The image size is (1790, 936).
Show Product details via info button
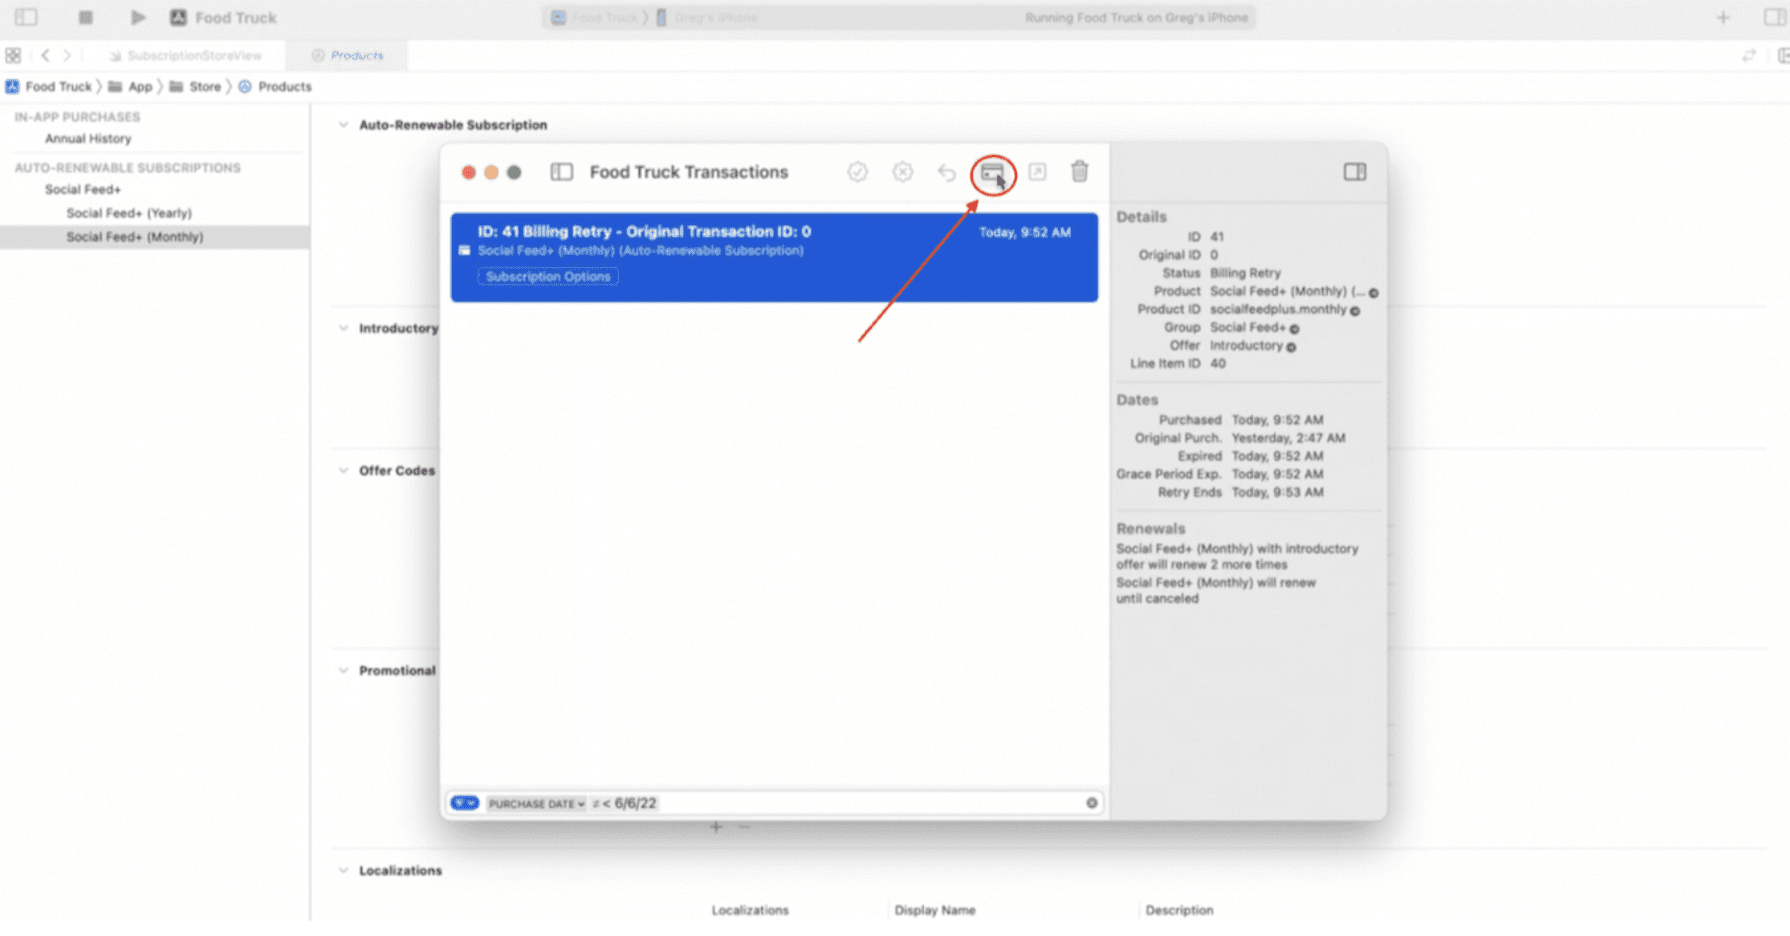tap(1374, 292)
